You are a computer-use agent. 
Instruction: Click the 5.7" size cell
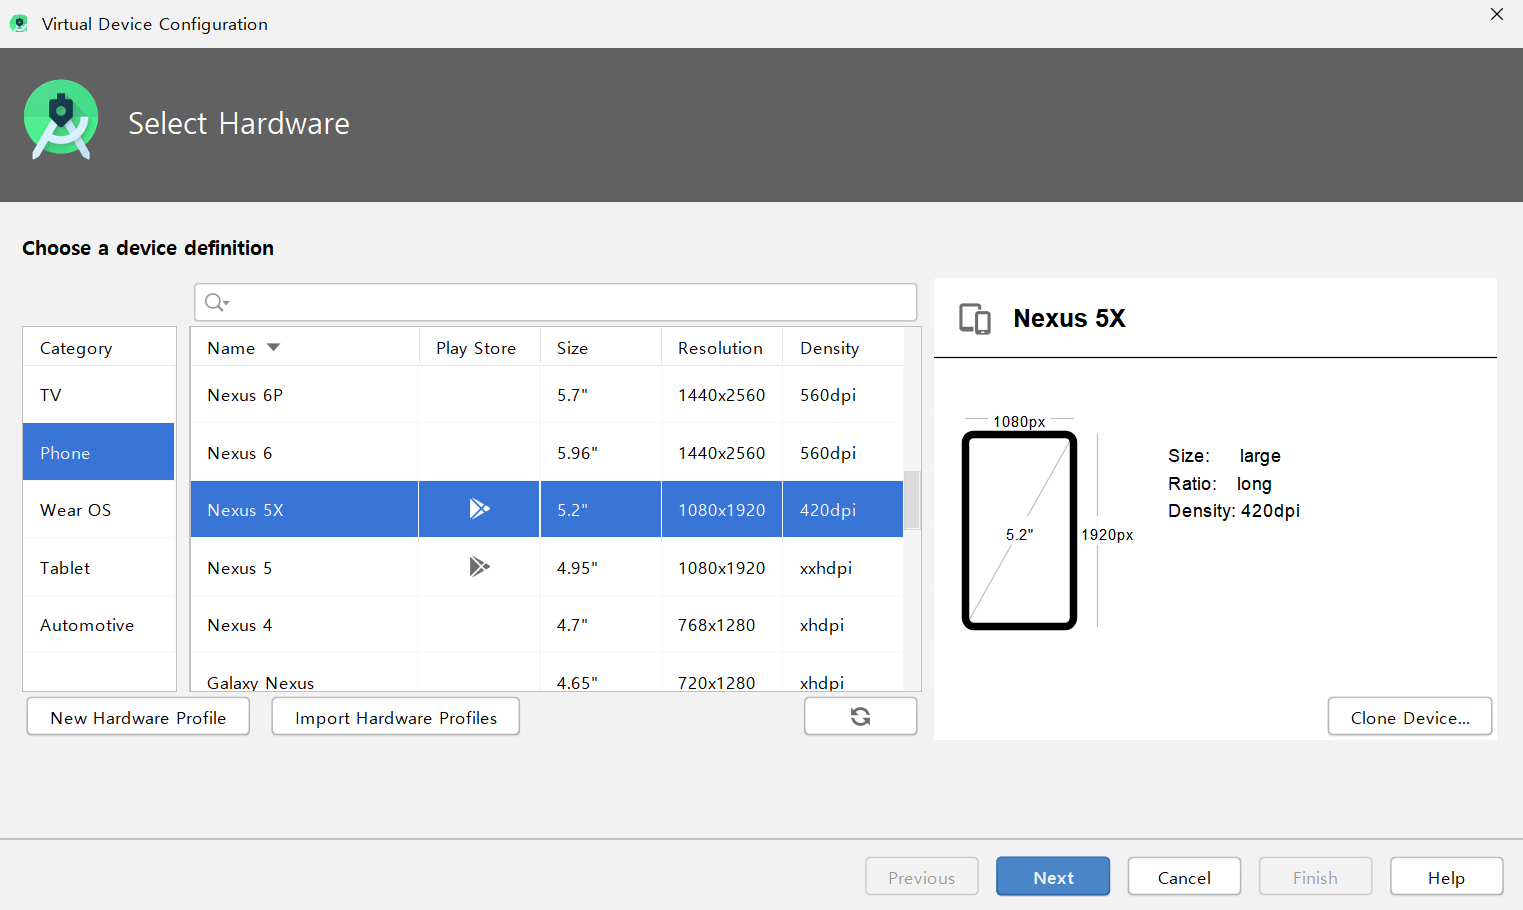point(600,395)
